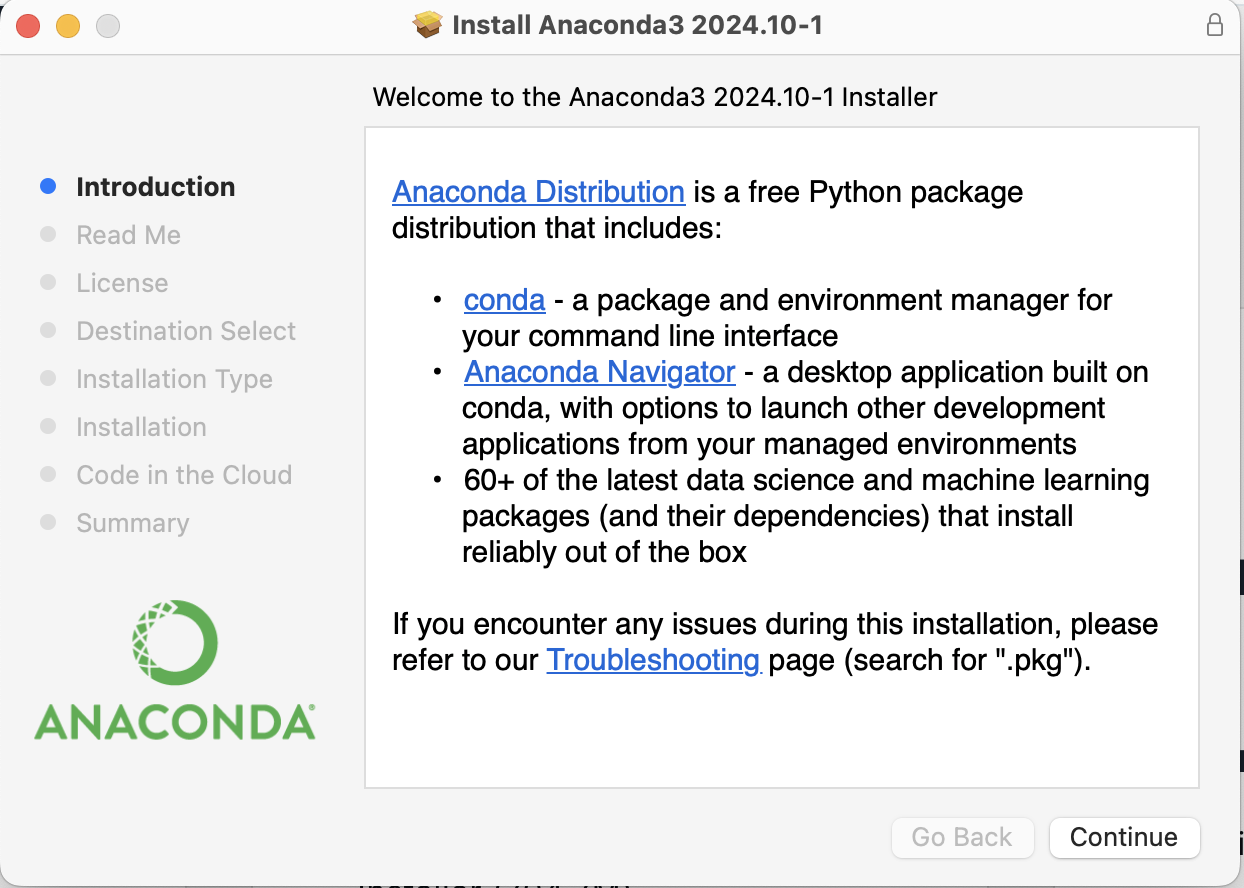This screenshot has height=888, width=1244.
Task: Follow the conda hyperlink
Action: point(504,299)
